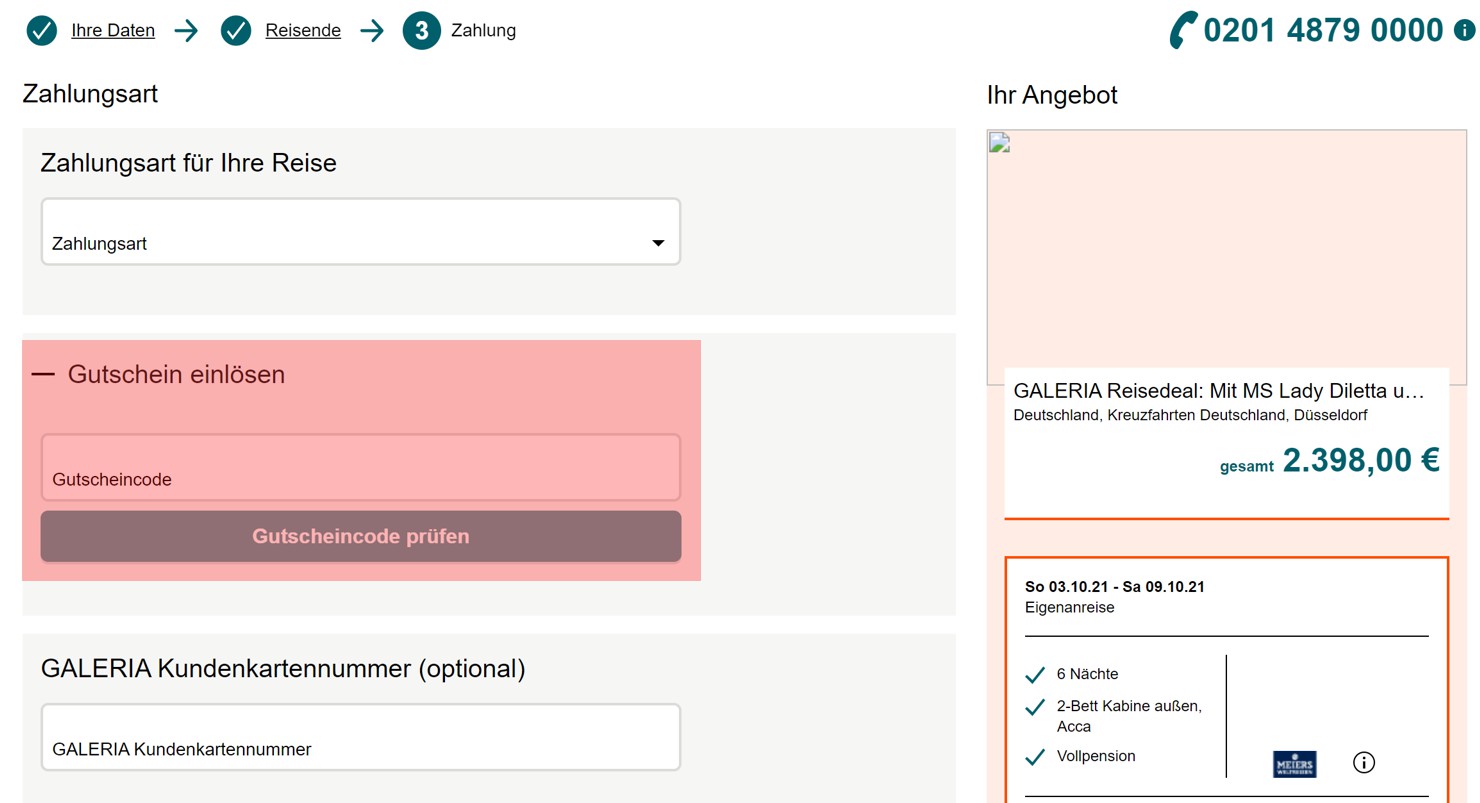The width and height of the screenshot is (1480, 803).
Task: Go back to the Reisende step
Action: [303, 31]
